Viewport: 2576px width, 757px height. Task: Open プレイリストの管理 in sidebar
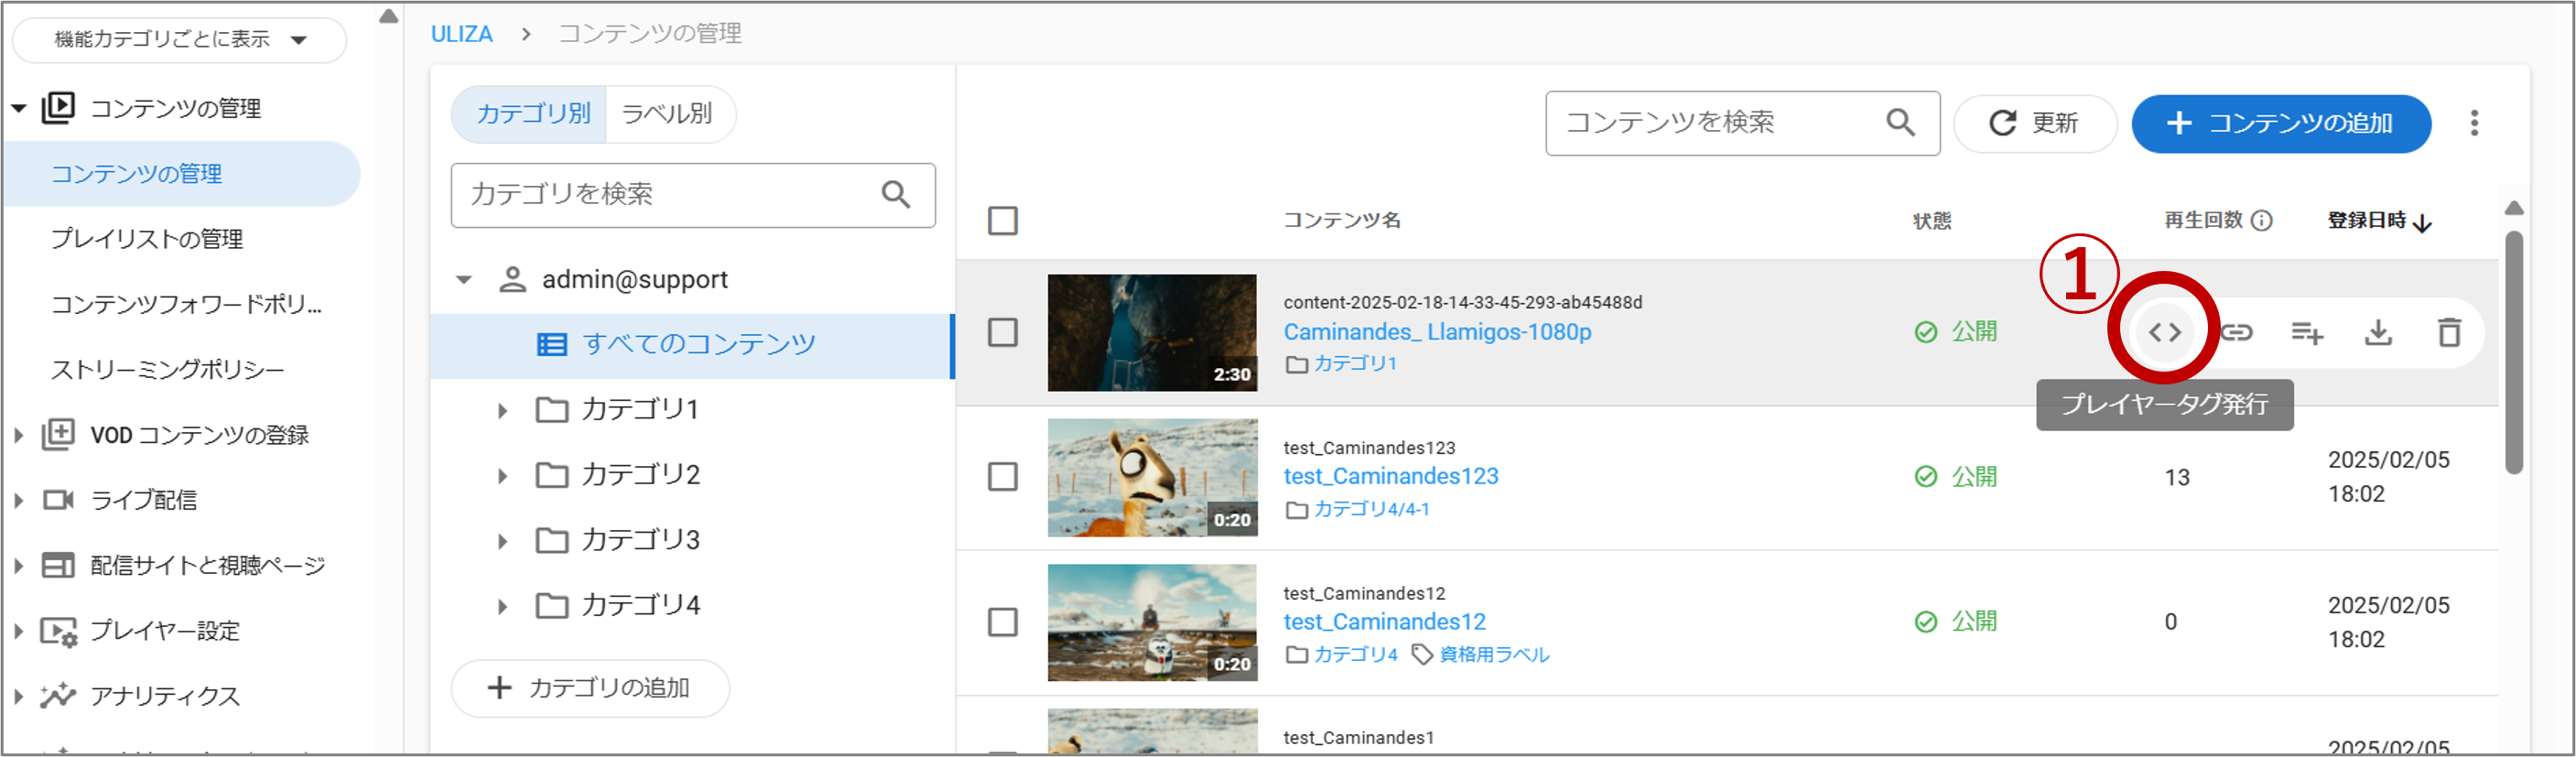(x=147, y=239)
